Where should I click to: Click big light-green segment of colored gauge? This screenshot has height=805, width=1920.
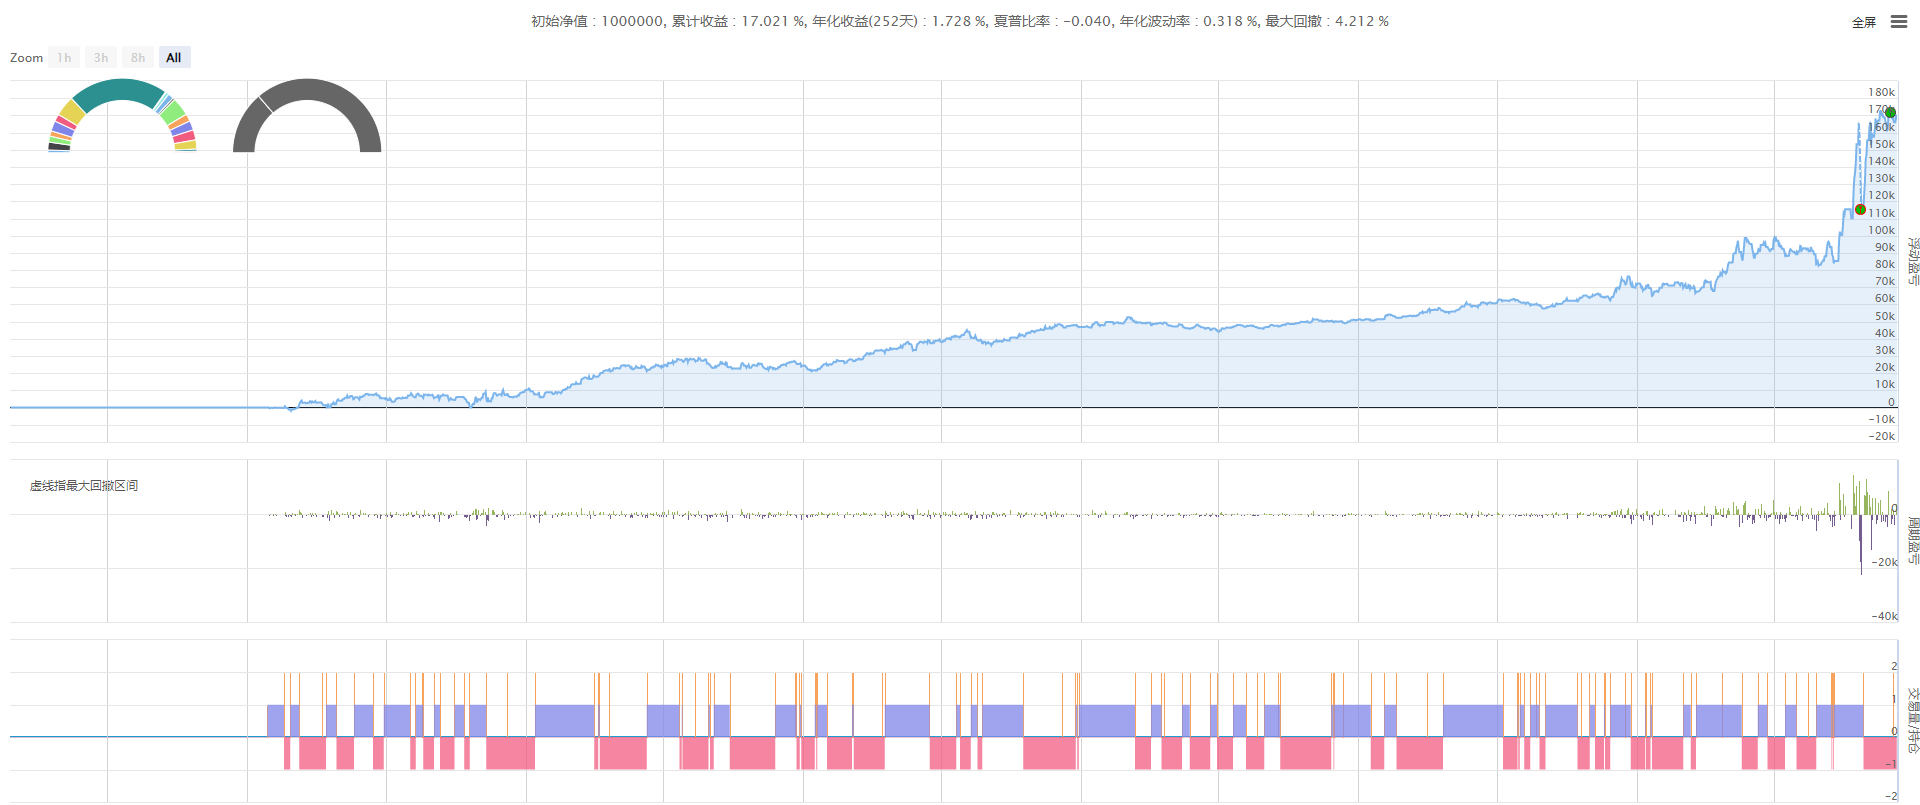173,112
